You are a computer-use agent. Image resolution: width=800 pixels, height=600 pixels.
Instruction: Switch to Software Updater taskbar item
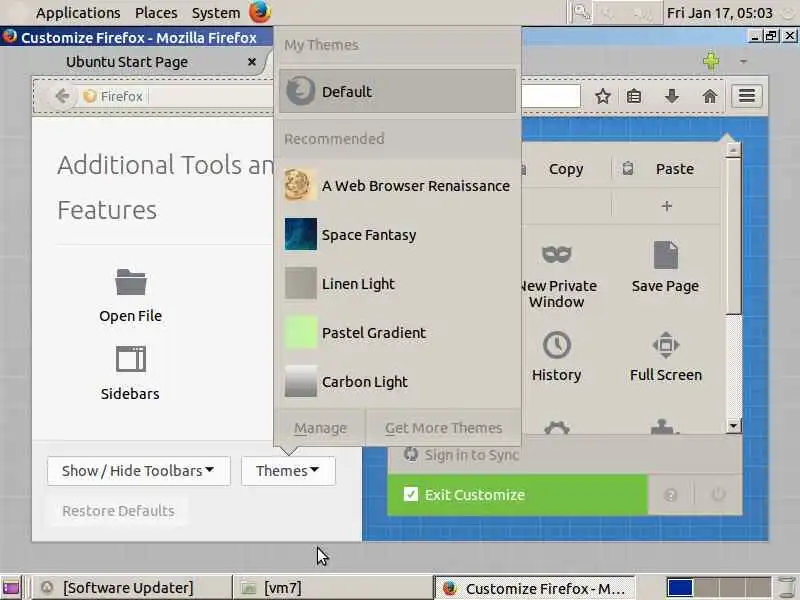pos(132,588)
